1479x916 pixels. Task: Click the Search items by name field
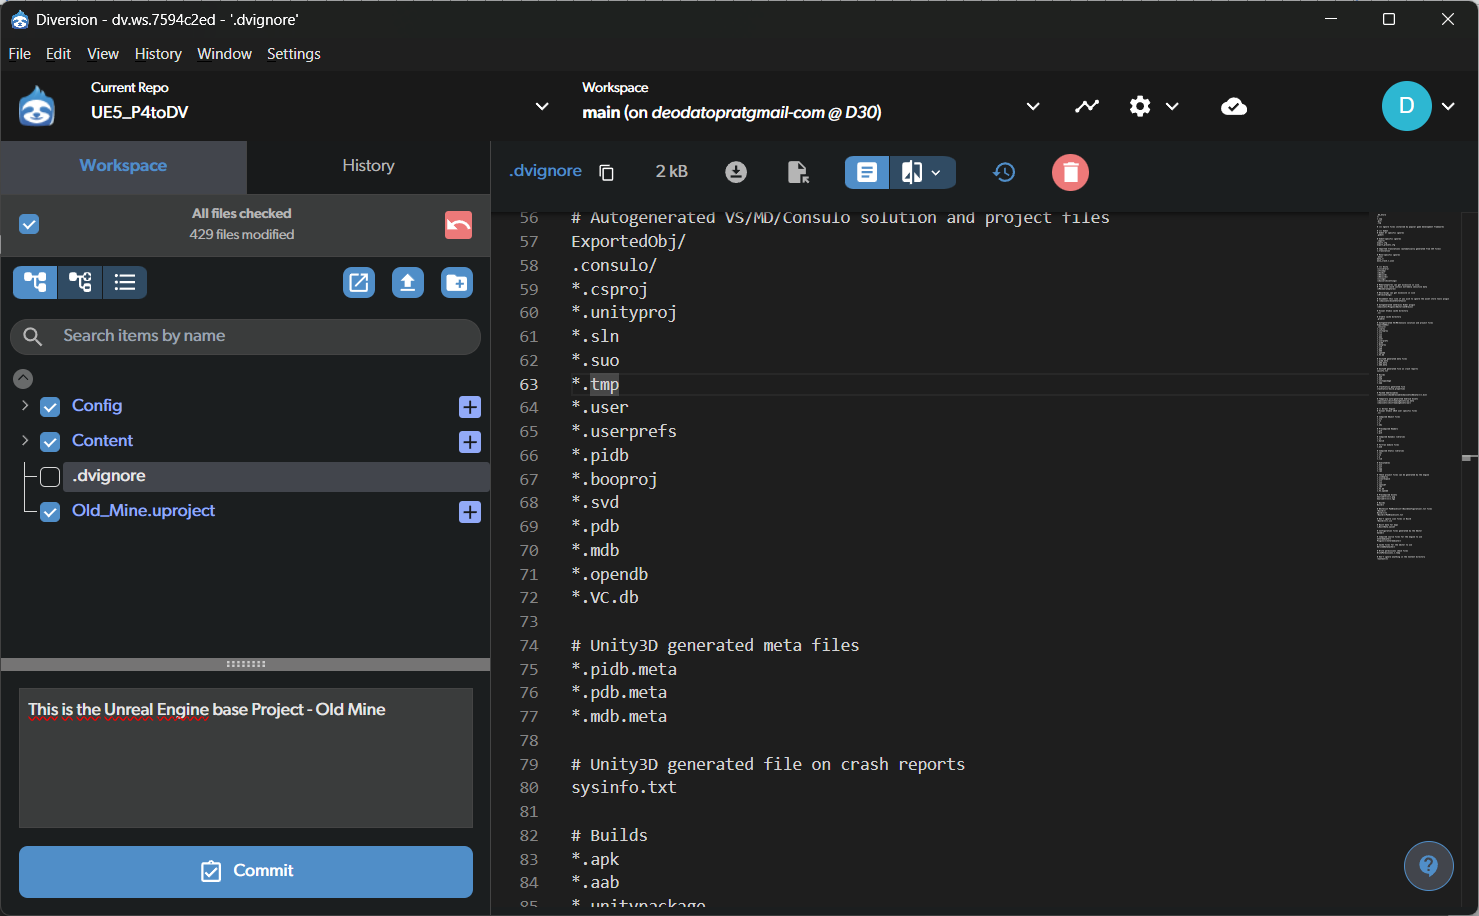tap(246, 337)
